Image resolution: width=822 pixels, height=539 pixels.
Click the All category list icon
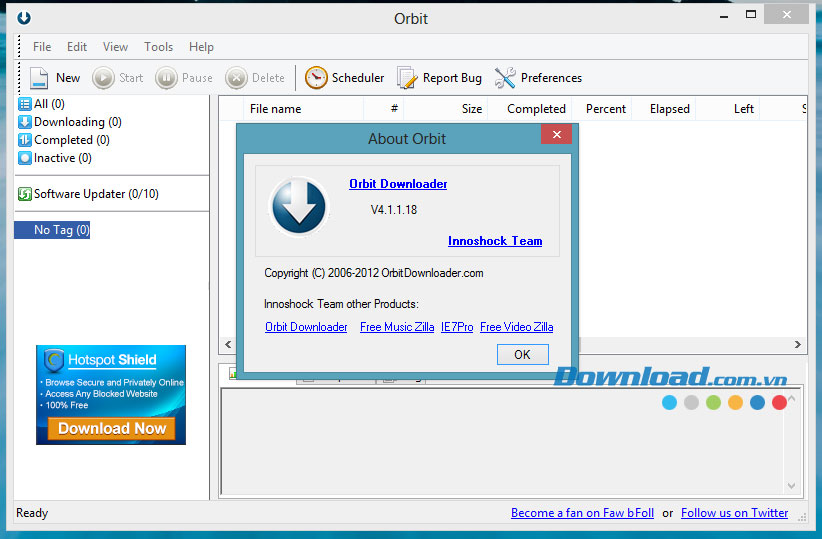pos(25,104)
